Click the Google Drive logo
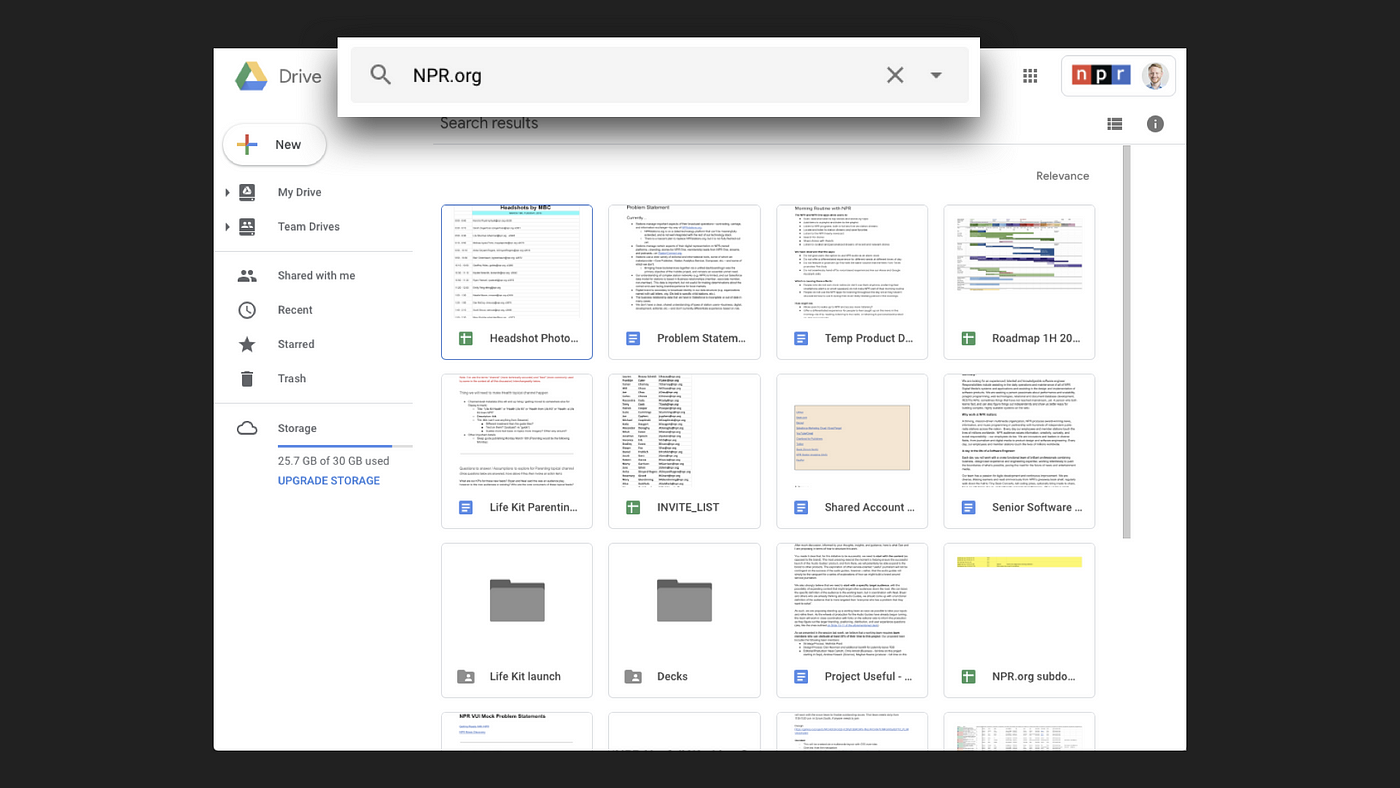Screen dimensions: 1400x788 250,76
